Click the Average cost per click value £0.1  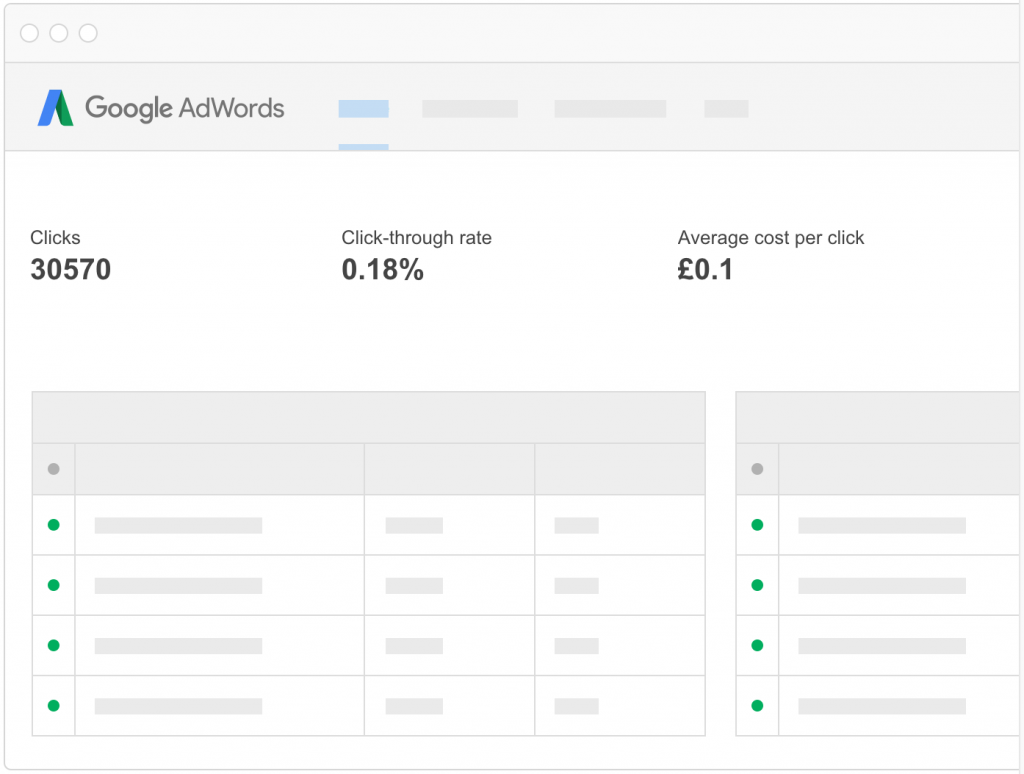[x=705, y=270]
